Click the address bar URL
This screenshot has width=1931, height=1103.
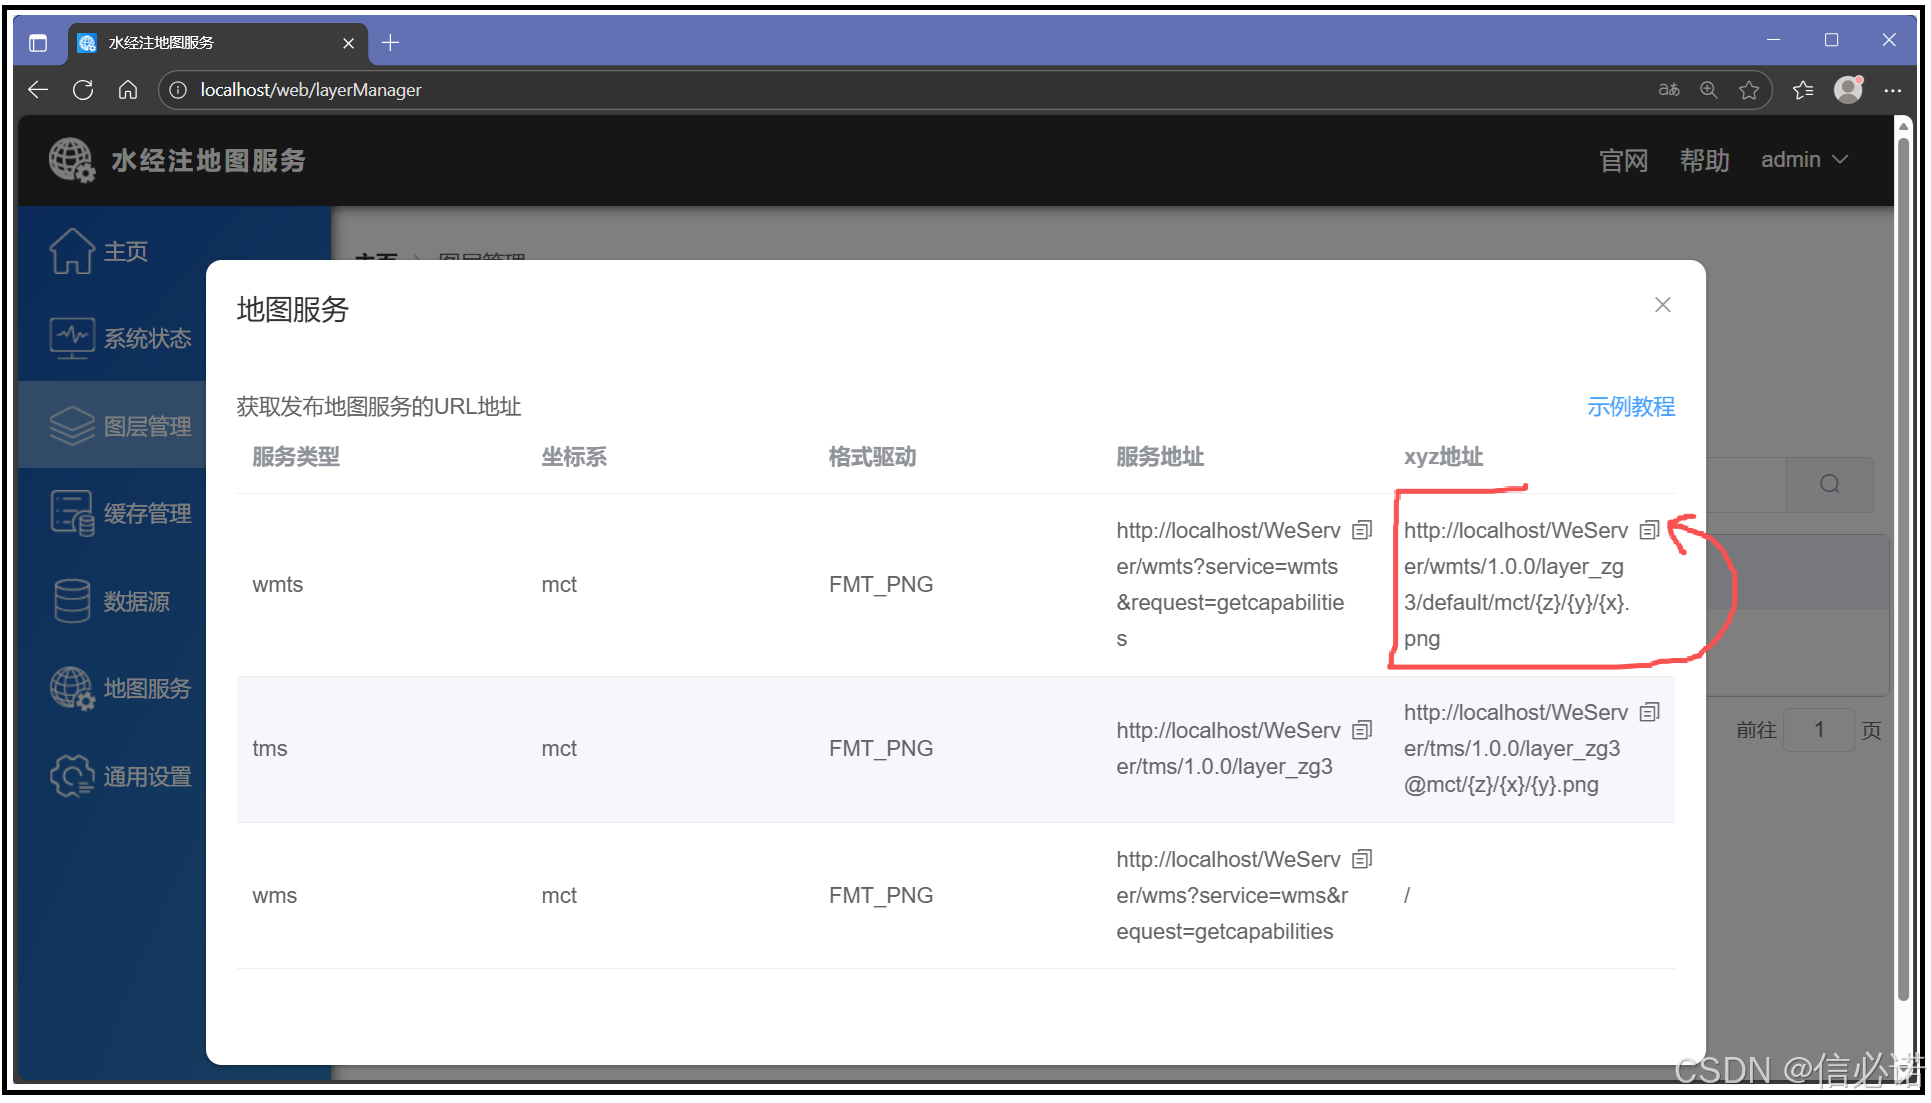[311, 90]
